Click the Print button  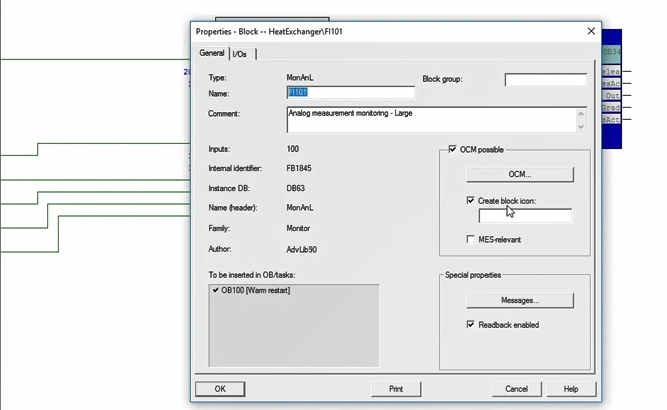coord(396,389)
